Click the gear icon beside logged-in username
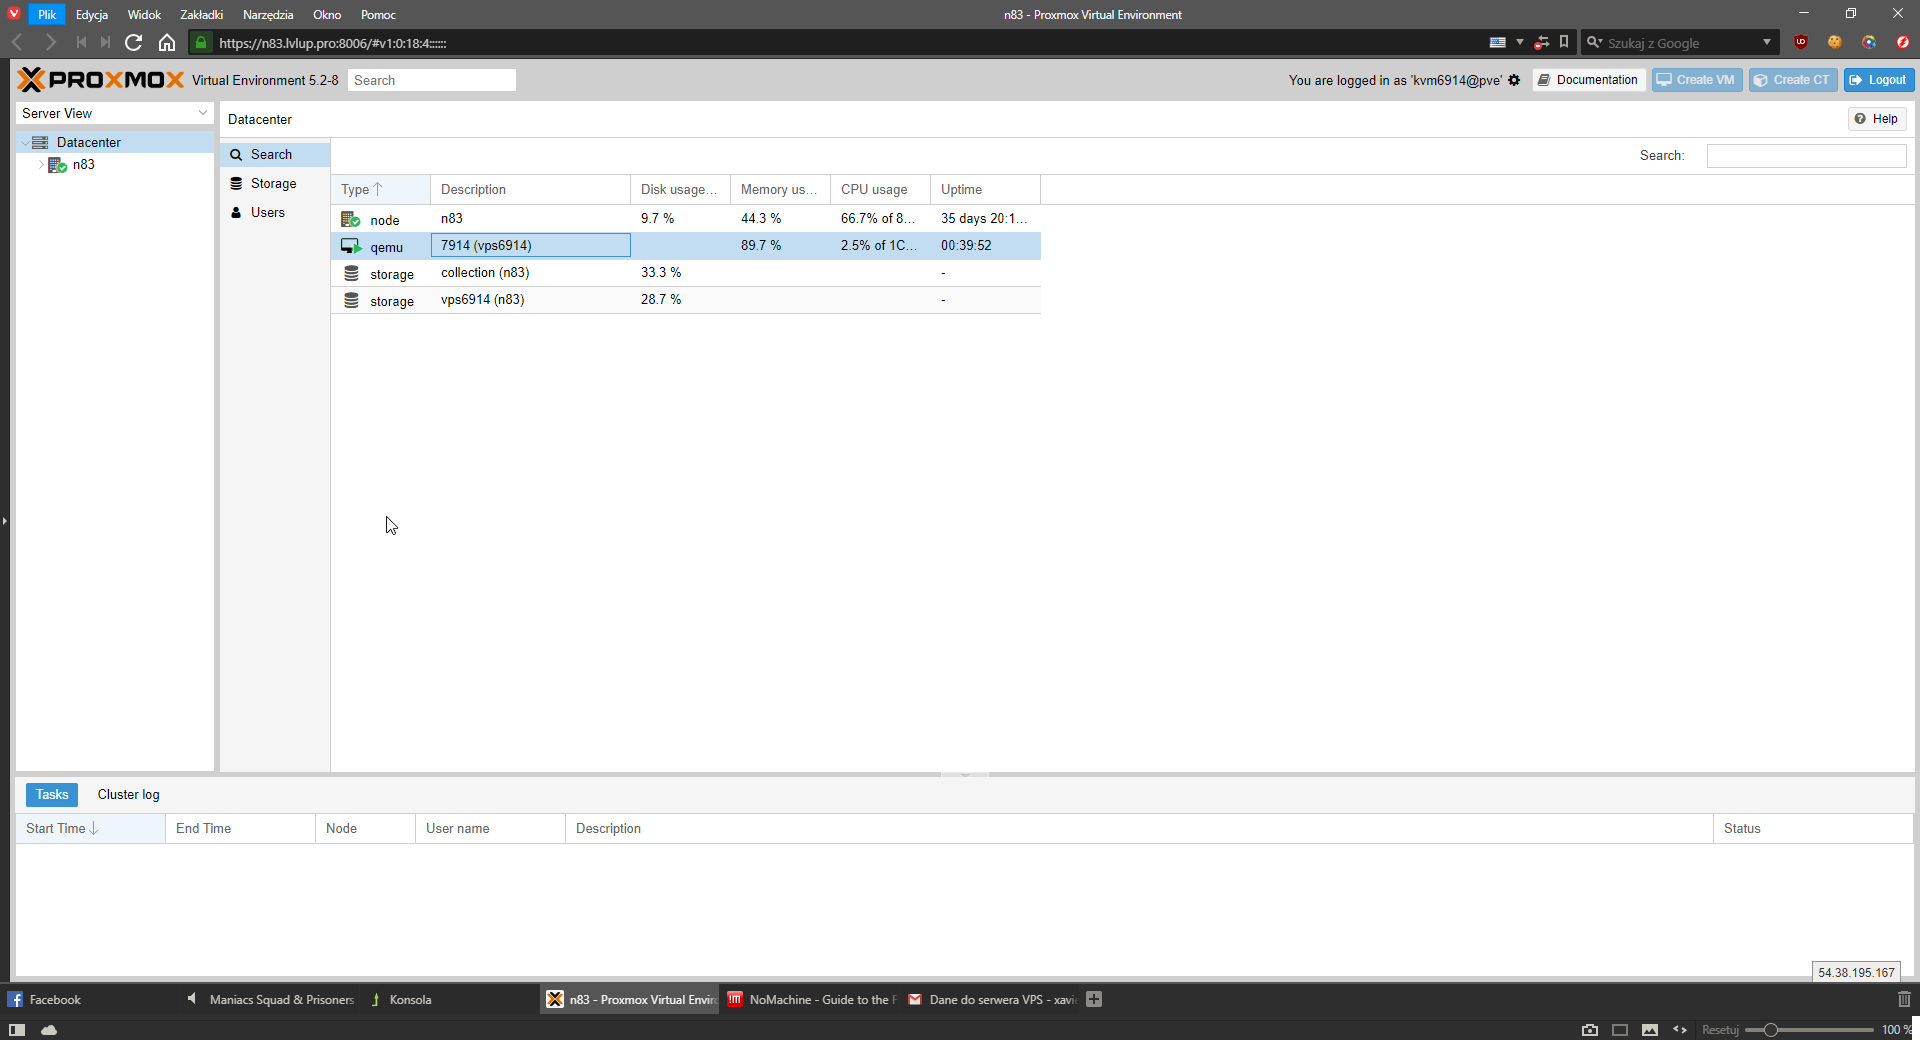This screenshot has height=1040, width=1920. tap(1514, 80)
